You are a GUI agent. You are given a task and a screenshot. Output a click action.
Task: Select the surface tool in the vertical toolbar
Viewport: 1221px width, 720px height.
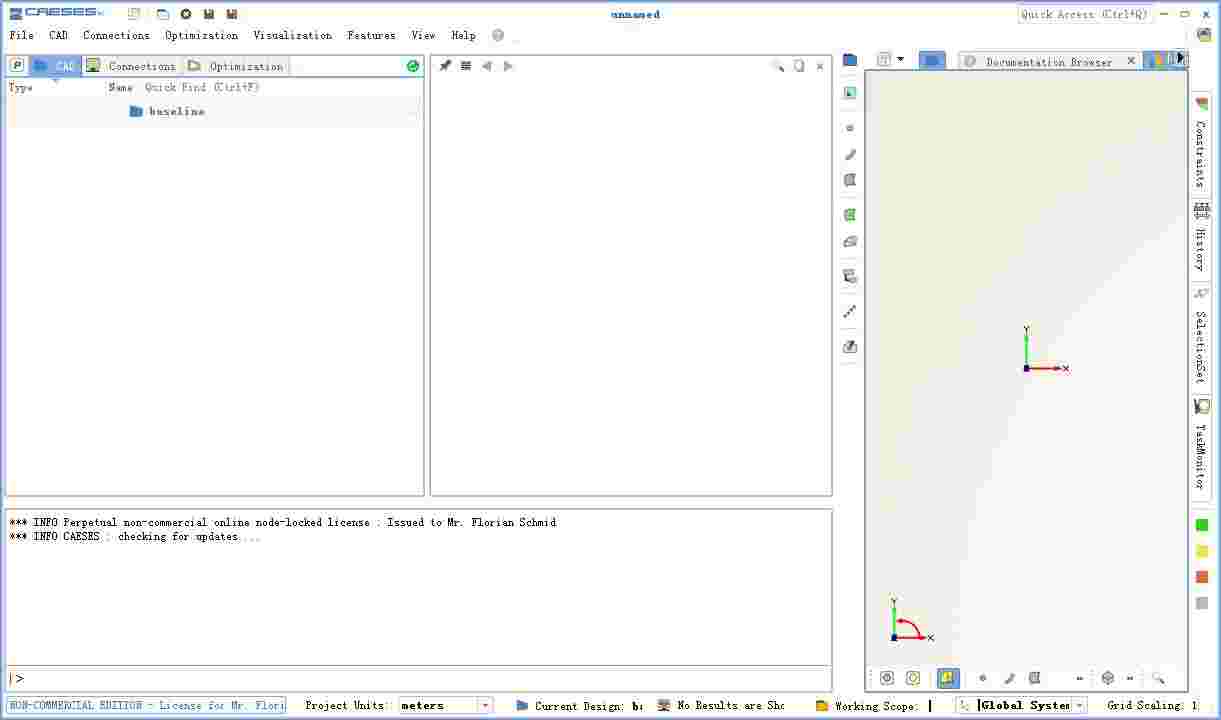pos(850,181)
